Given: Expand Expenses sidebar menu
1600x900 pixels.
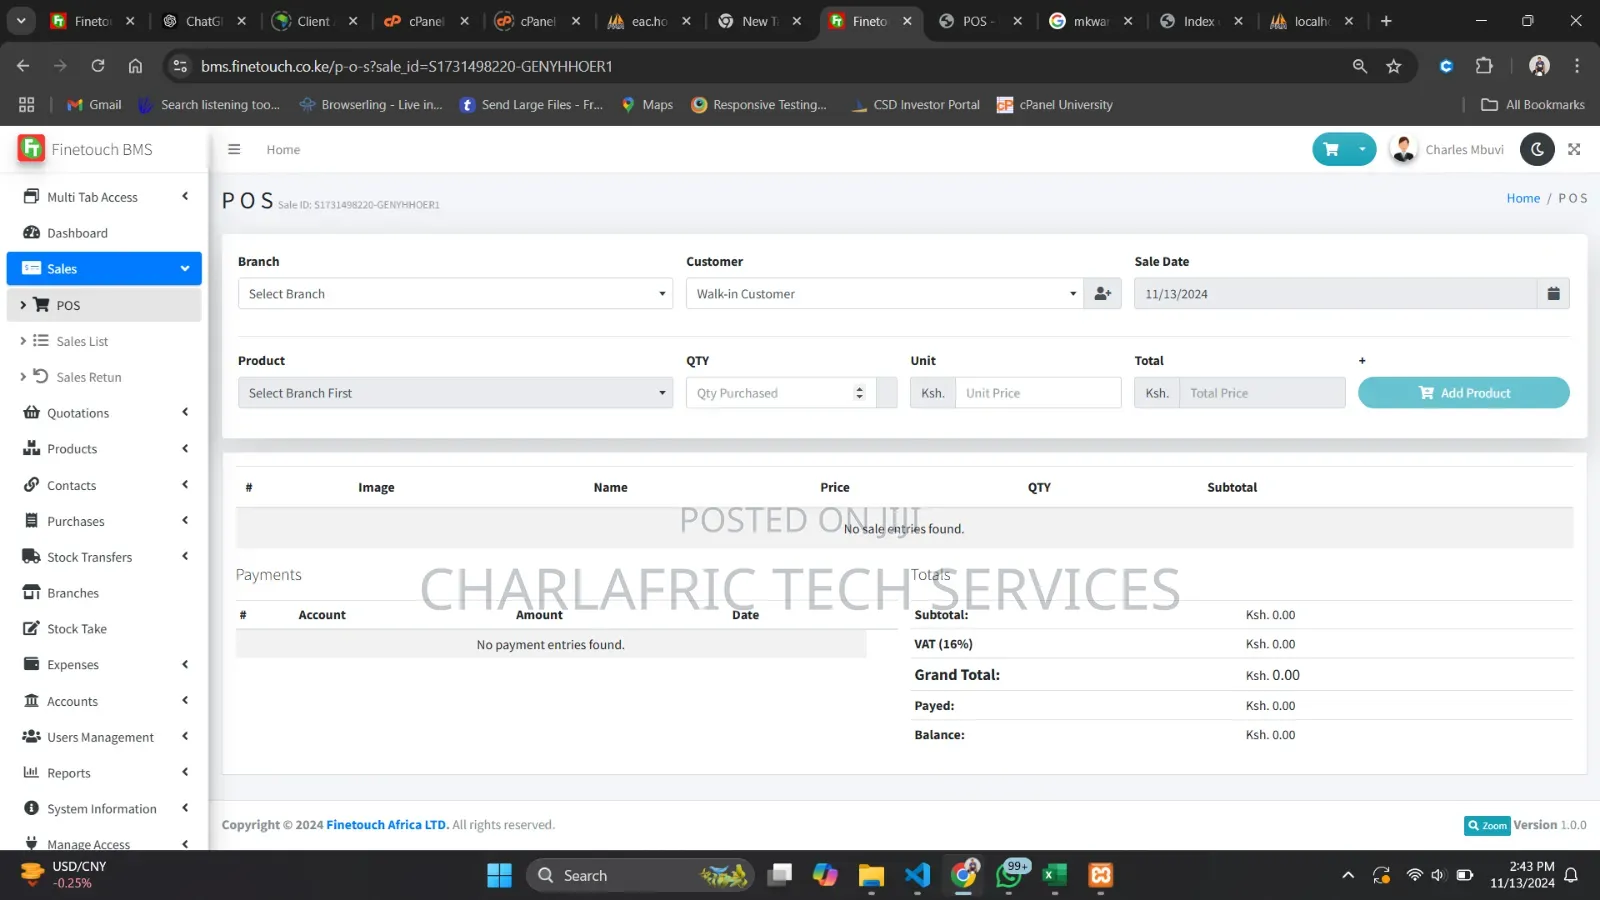Looking at the screenshot, I should (104, 665).
